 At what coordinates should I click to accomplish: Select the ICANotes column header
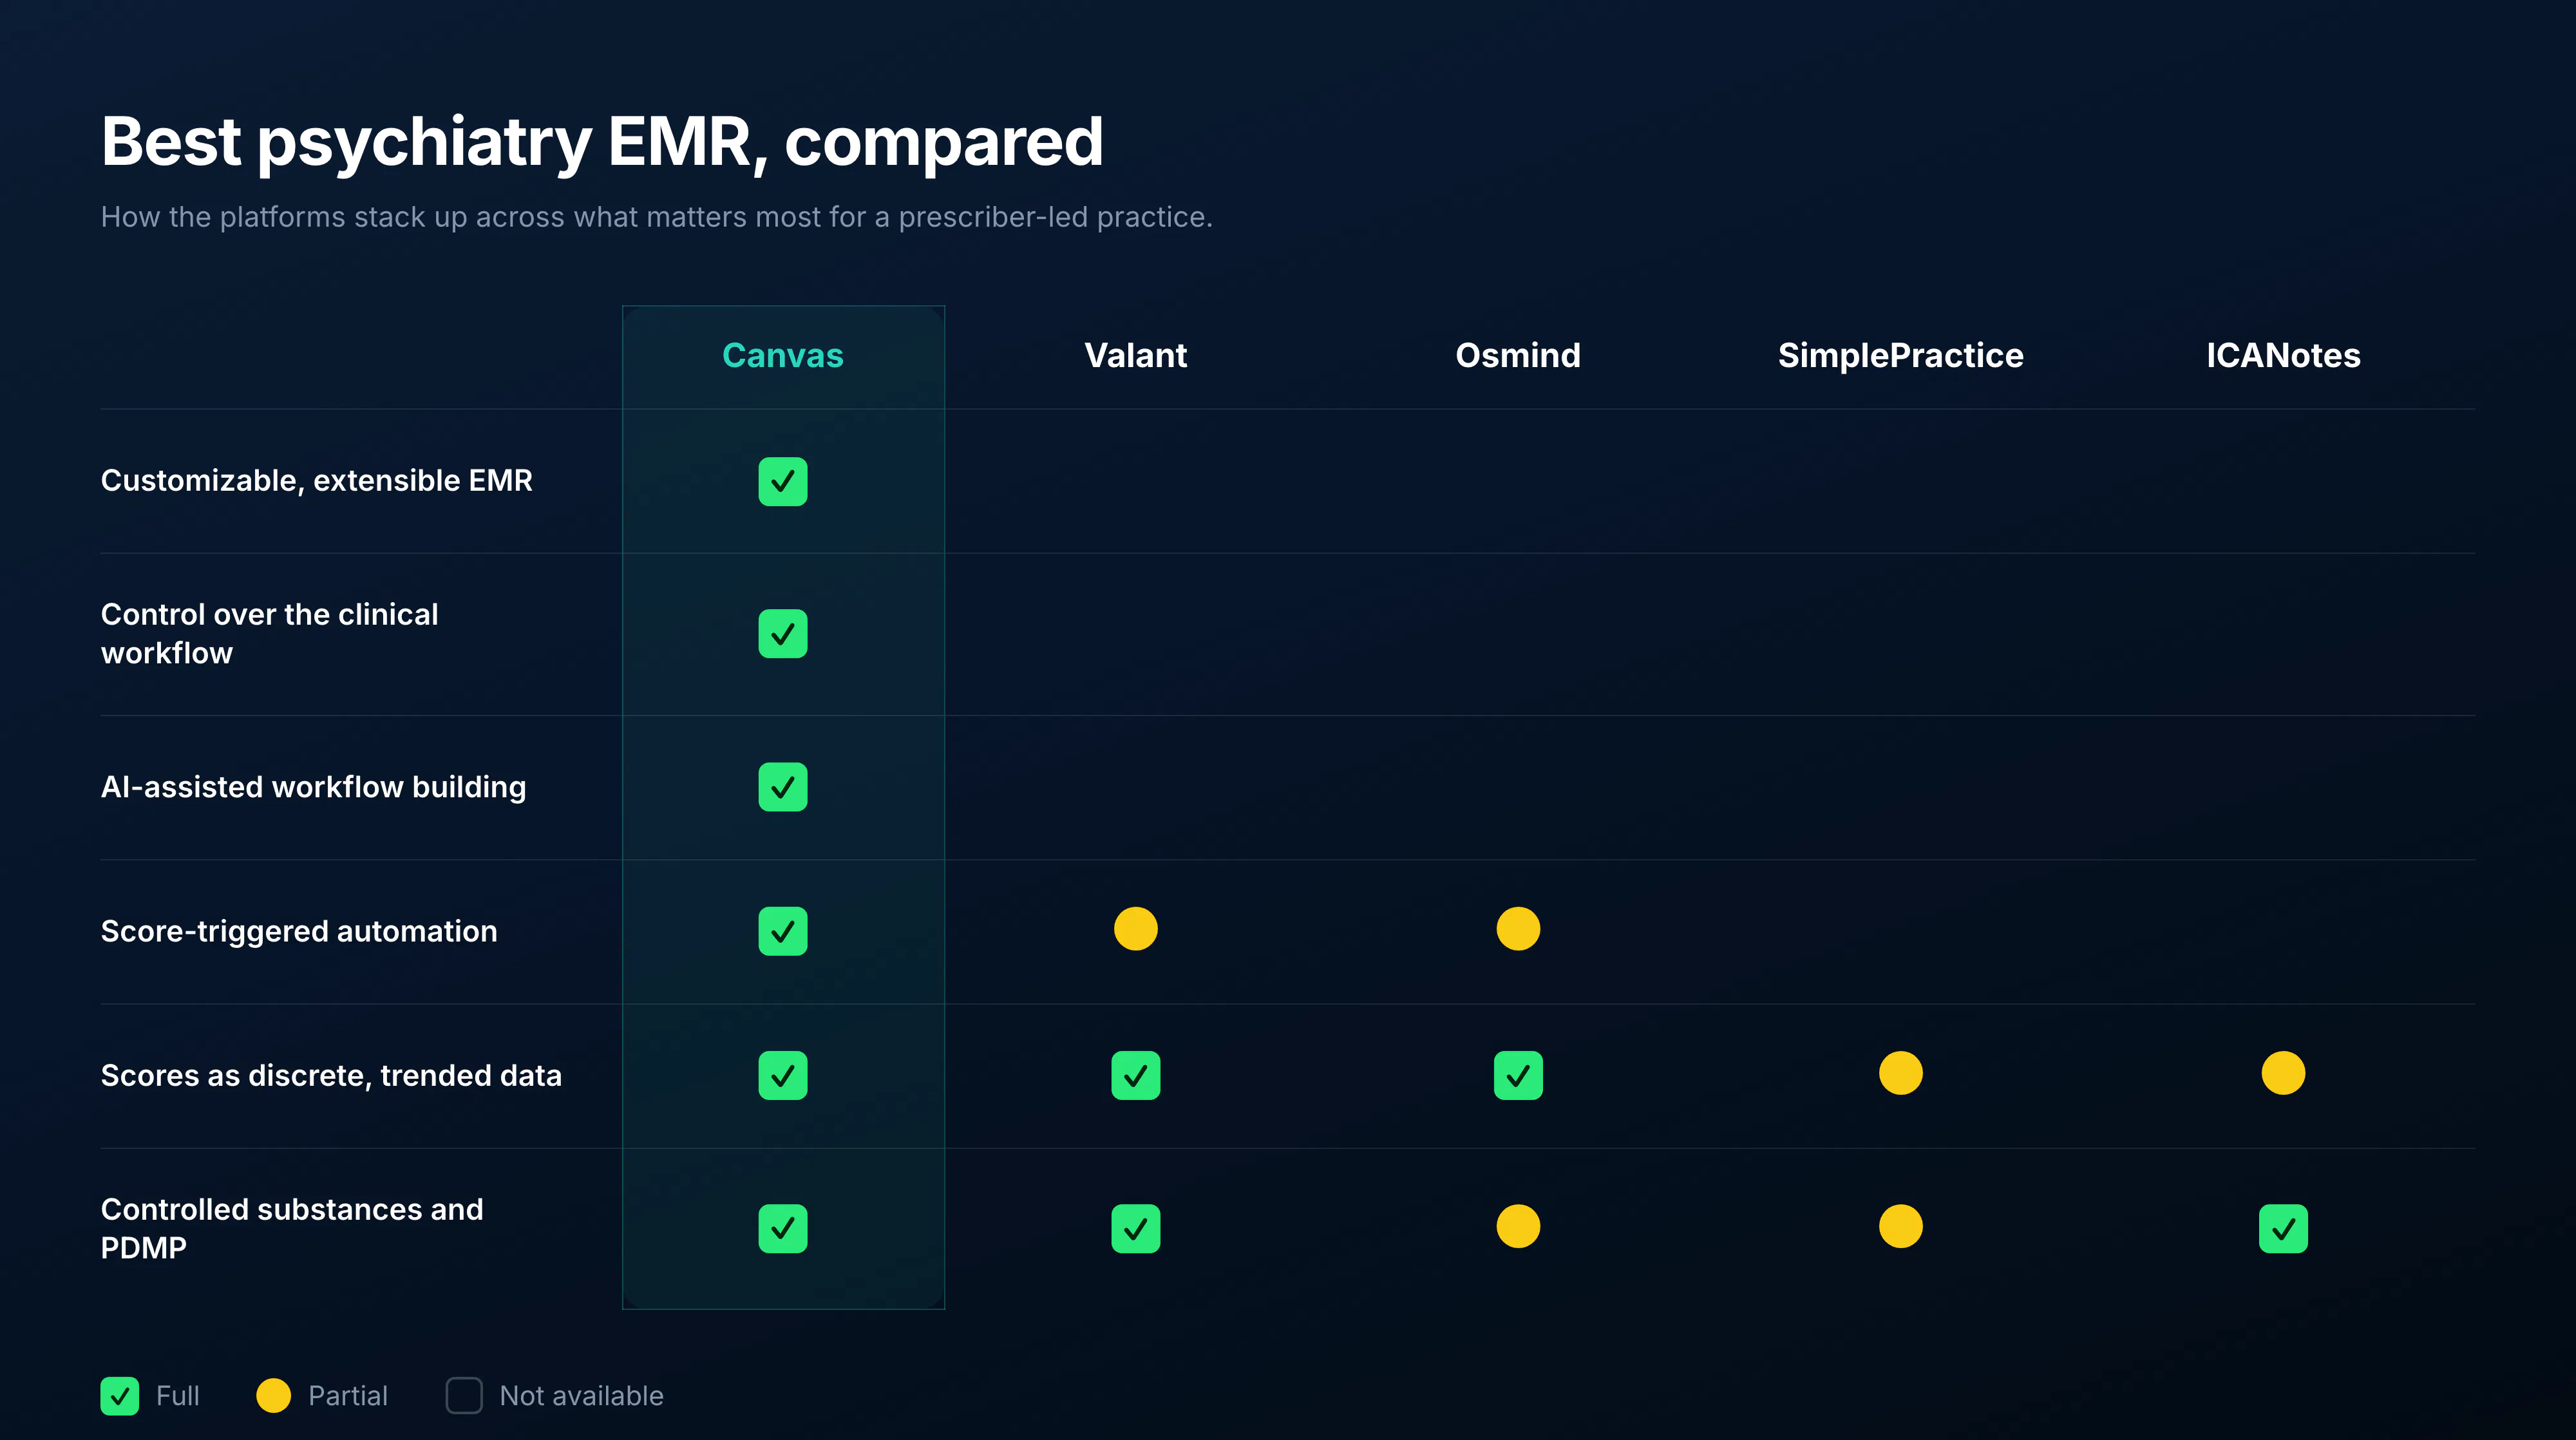pyautogui.click(x=2283, y=355)
